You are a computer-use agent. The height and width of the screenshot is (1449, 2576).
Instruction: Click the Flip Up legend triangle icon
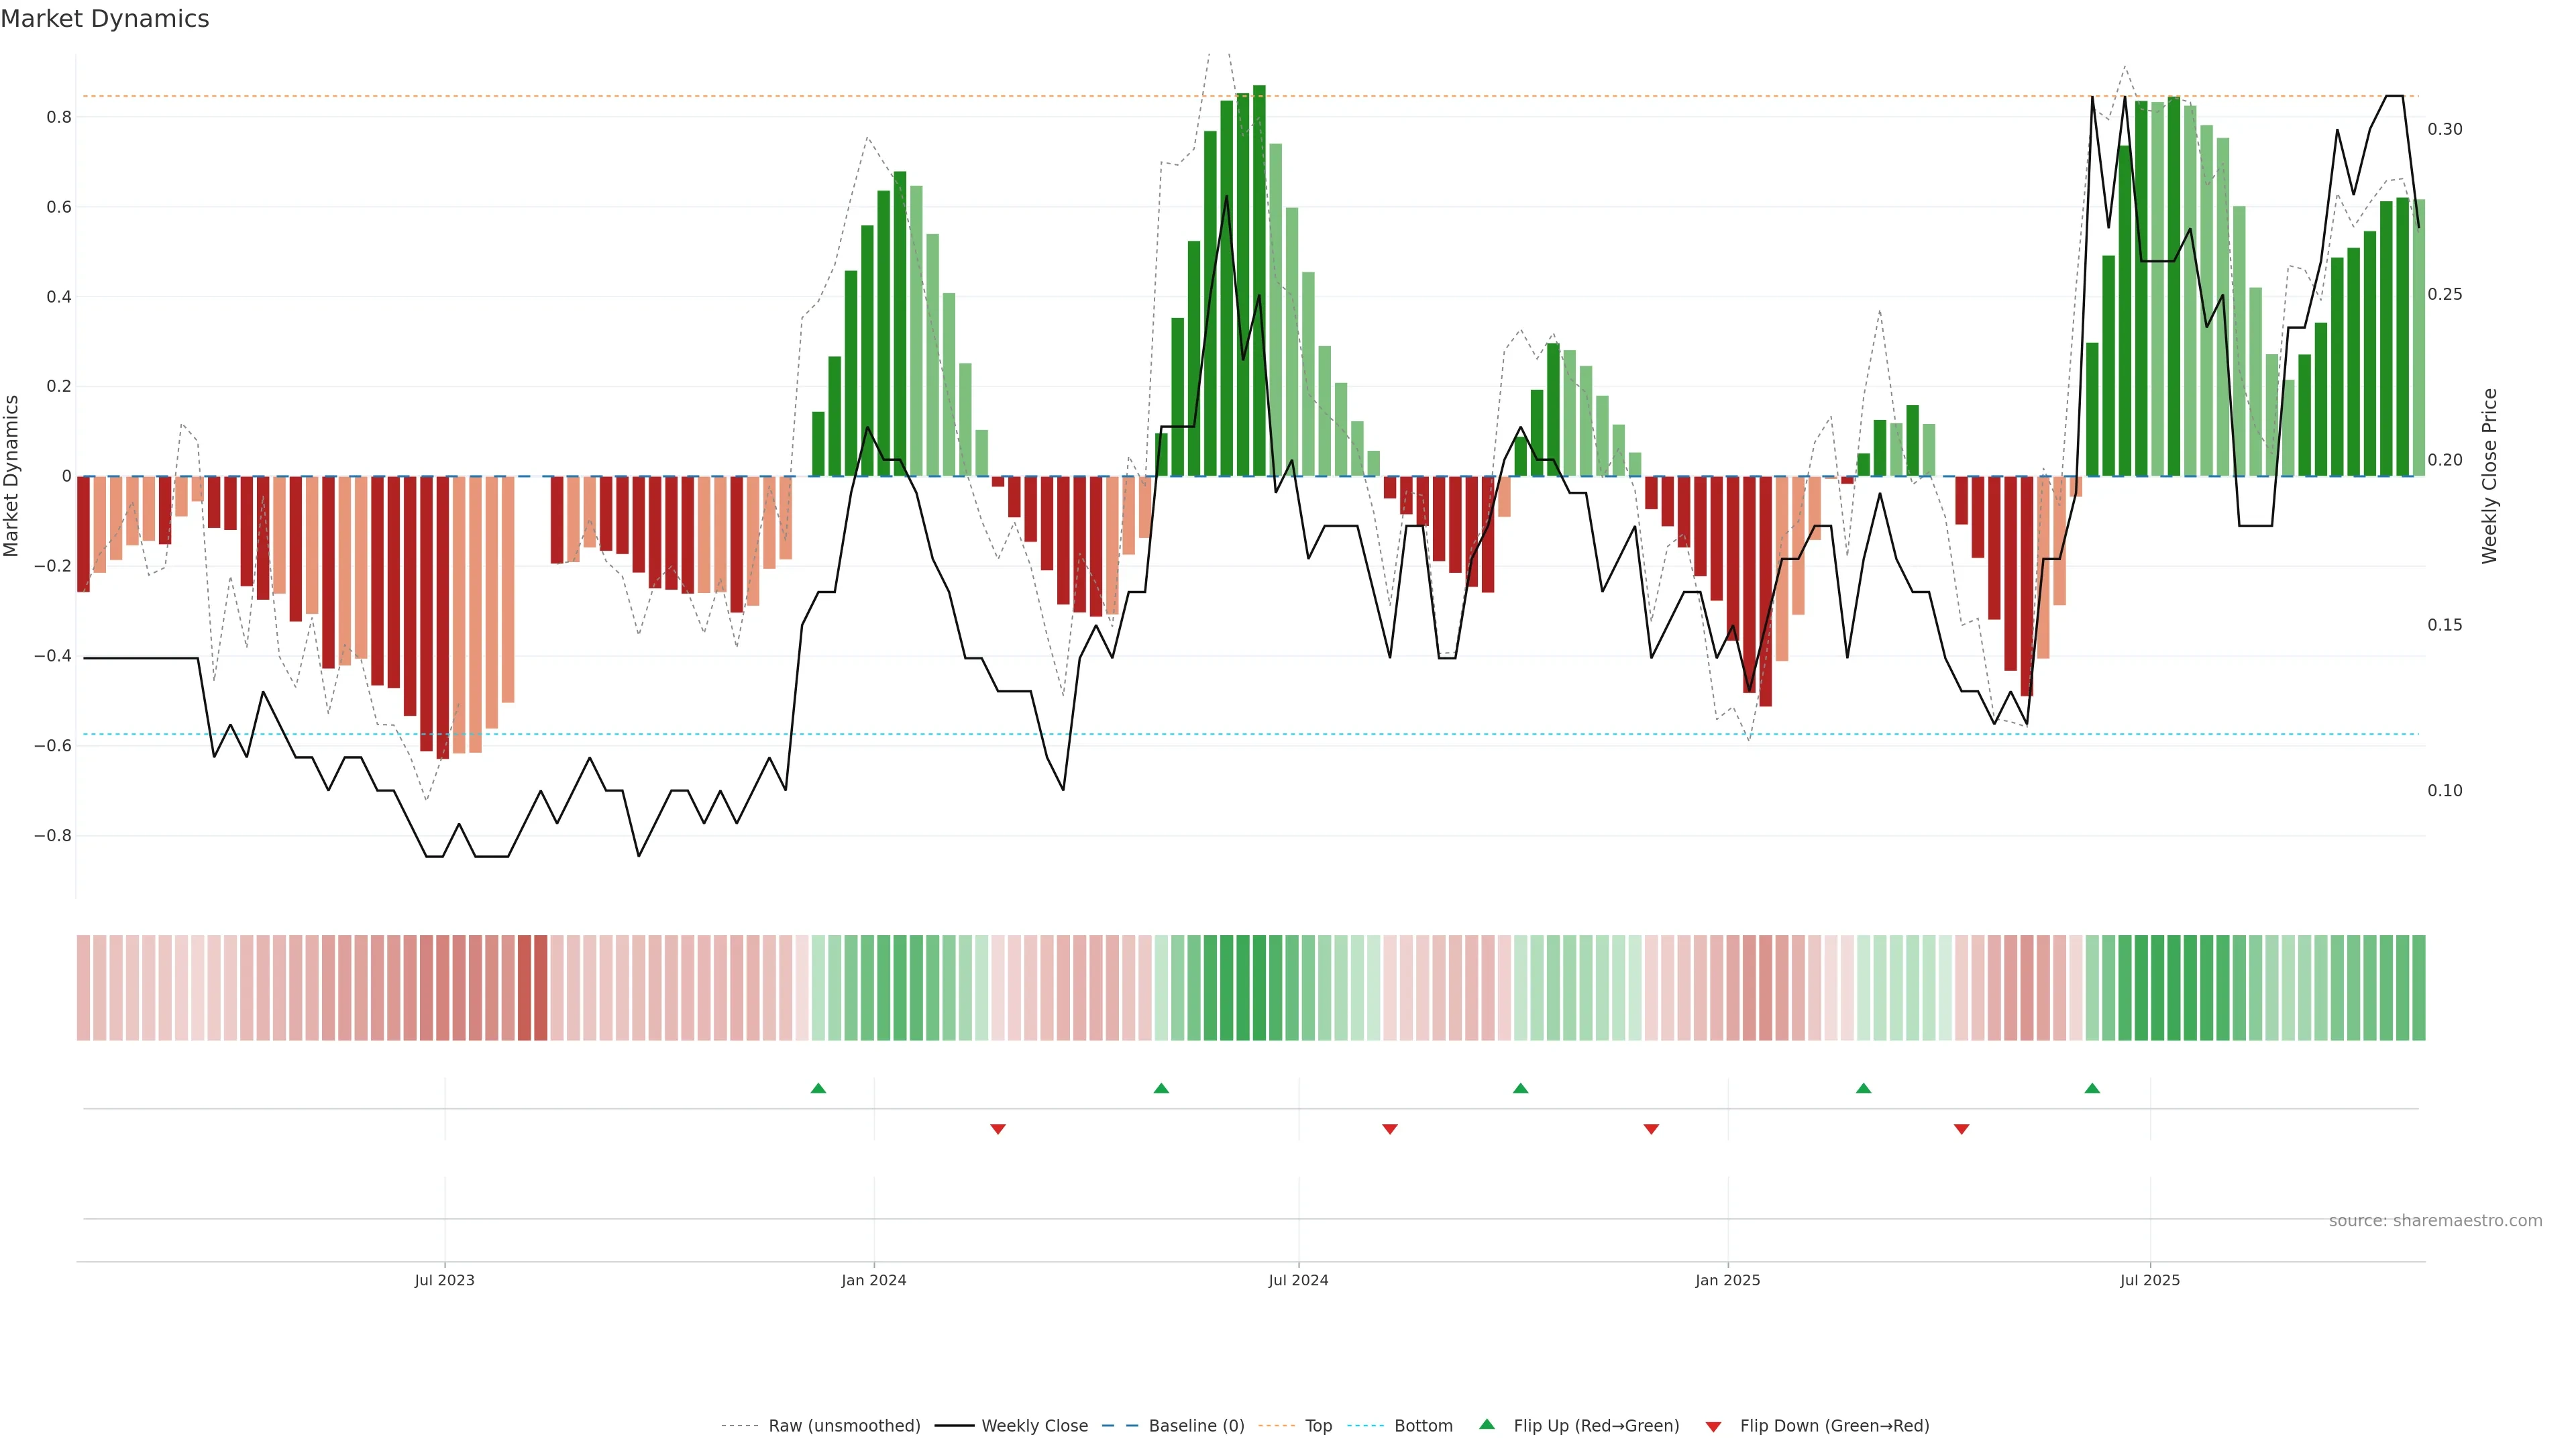(x=1487, y=1424)
